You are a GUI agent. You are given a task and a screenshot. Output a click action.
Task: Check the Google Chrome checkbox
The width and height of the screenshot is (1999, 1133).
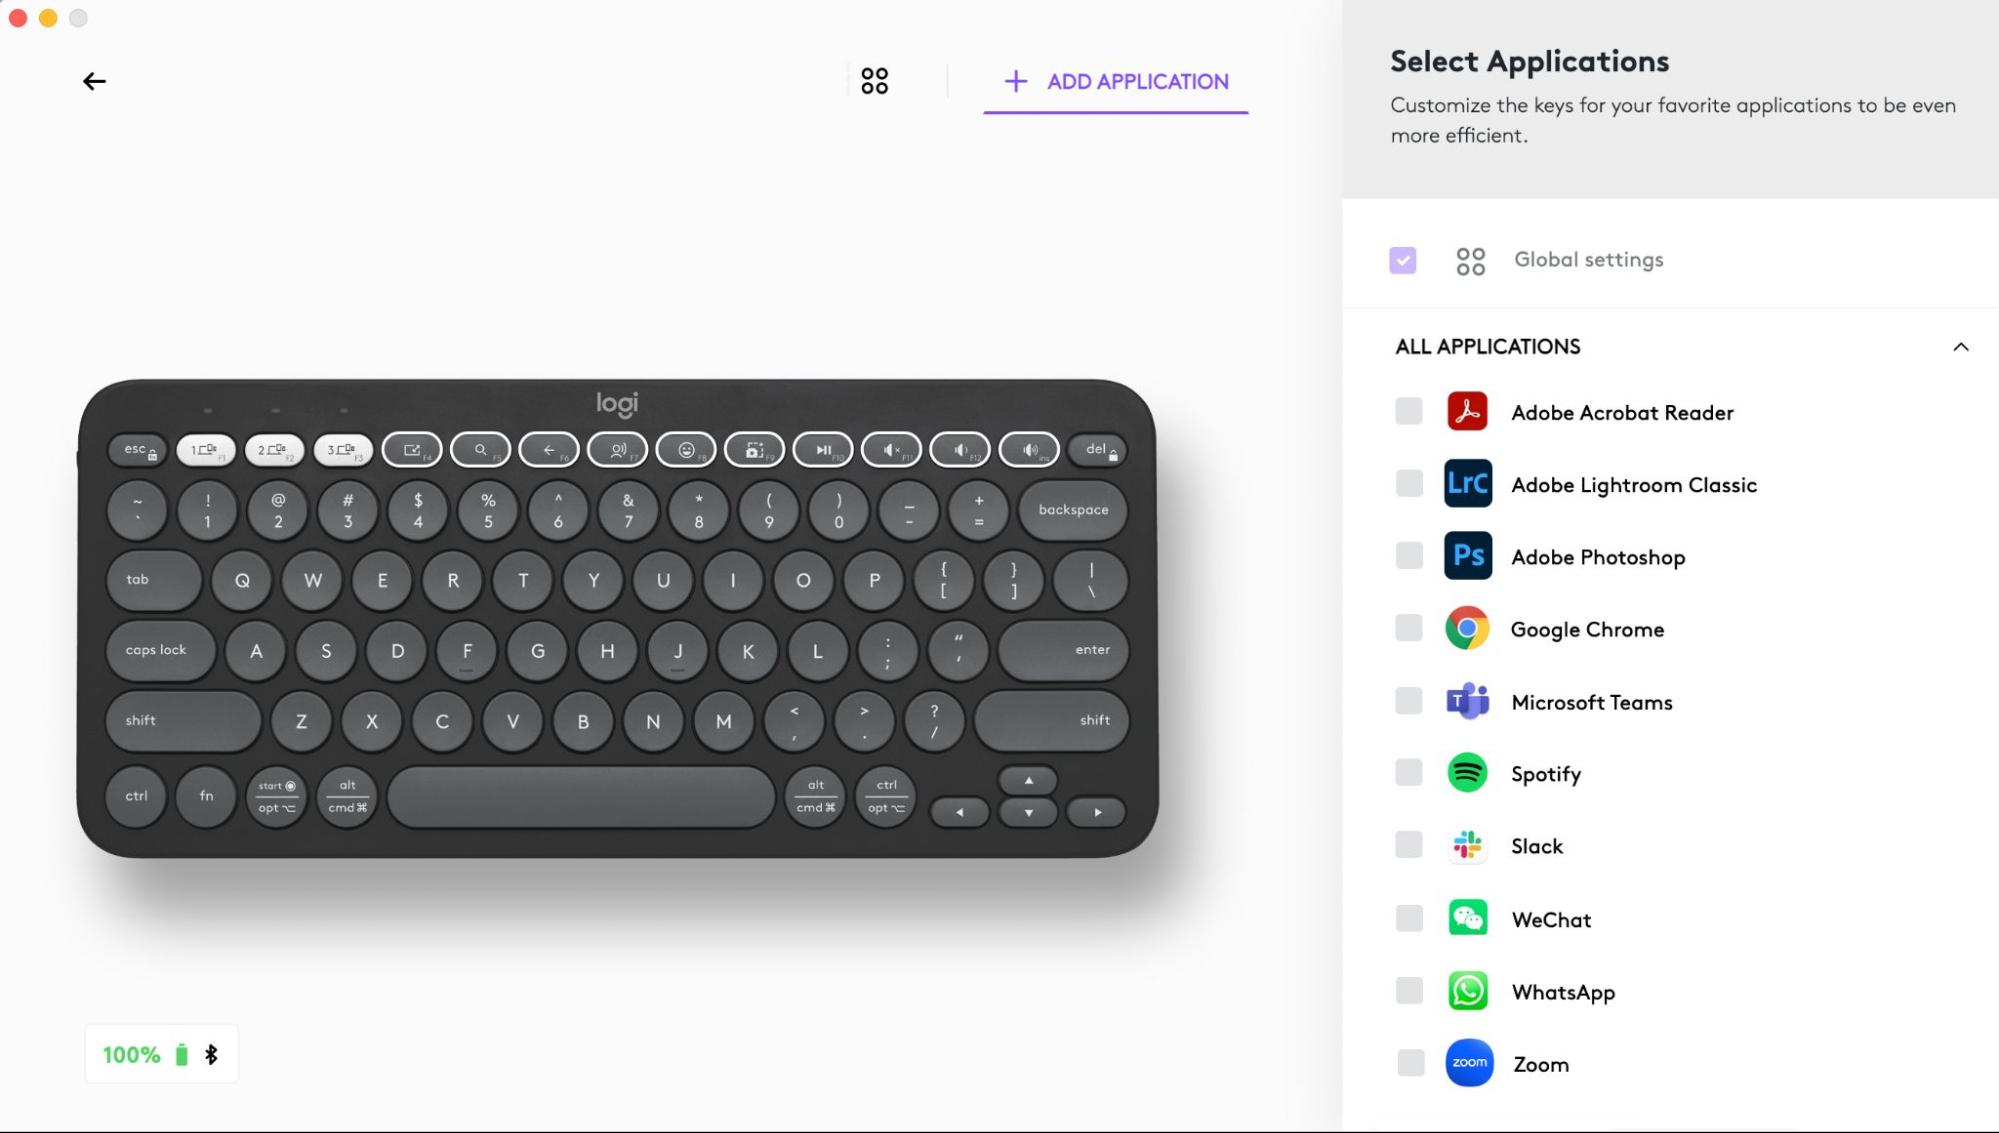pyautogui.click(x=1408, y=628)
